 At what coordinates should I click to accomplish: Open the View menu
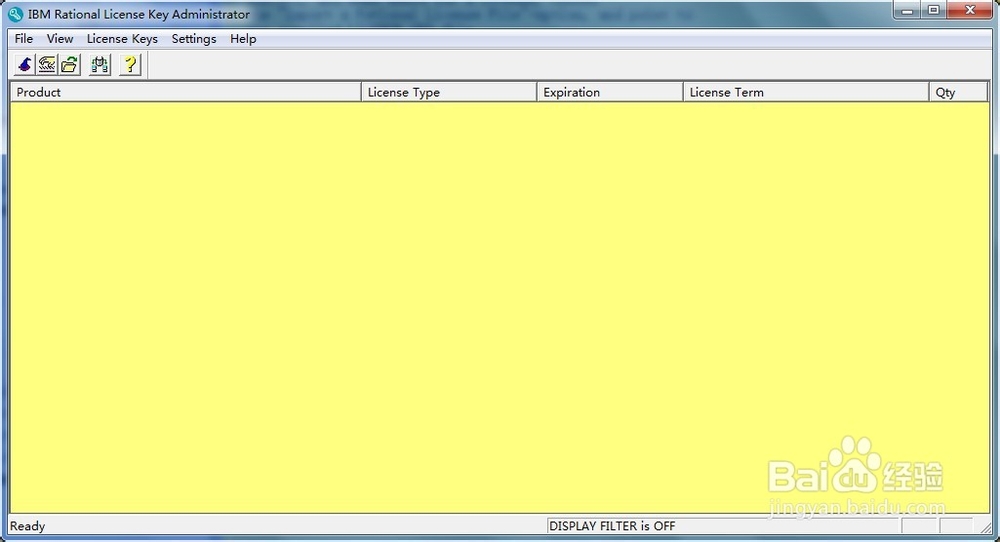tap(60, 39)
